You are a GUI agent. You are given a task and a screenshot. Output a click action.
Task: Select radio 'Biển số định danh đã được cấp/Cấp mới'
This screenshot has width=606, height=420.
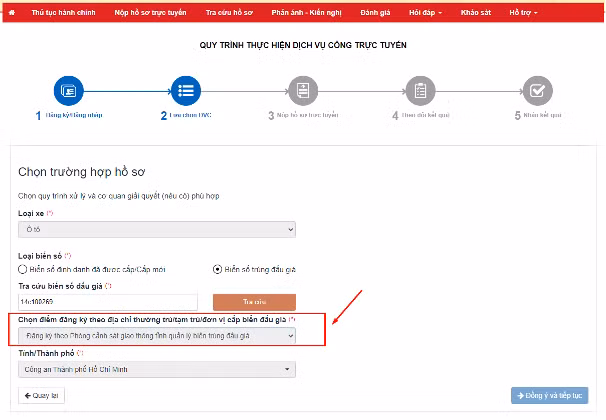point(24,269)
